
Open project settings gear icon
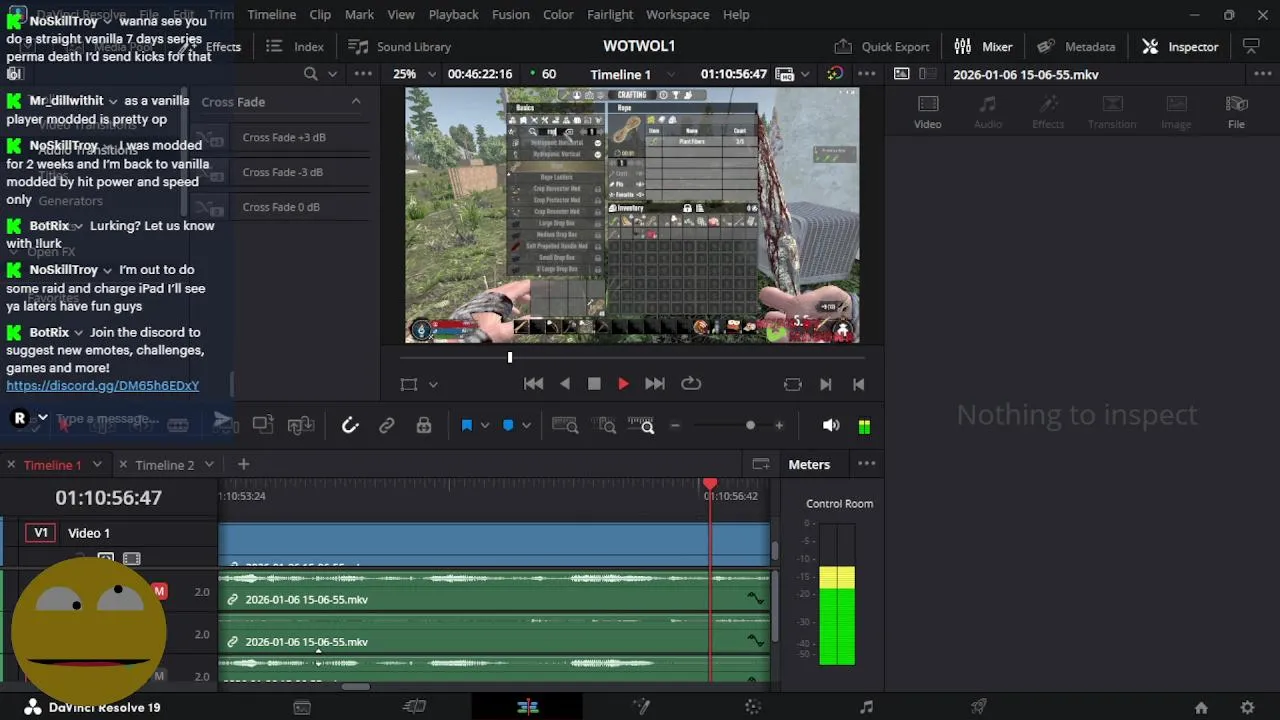click(1247, 707)
